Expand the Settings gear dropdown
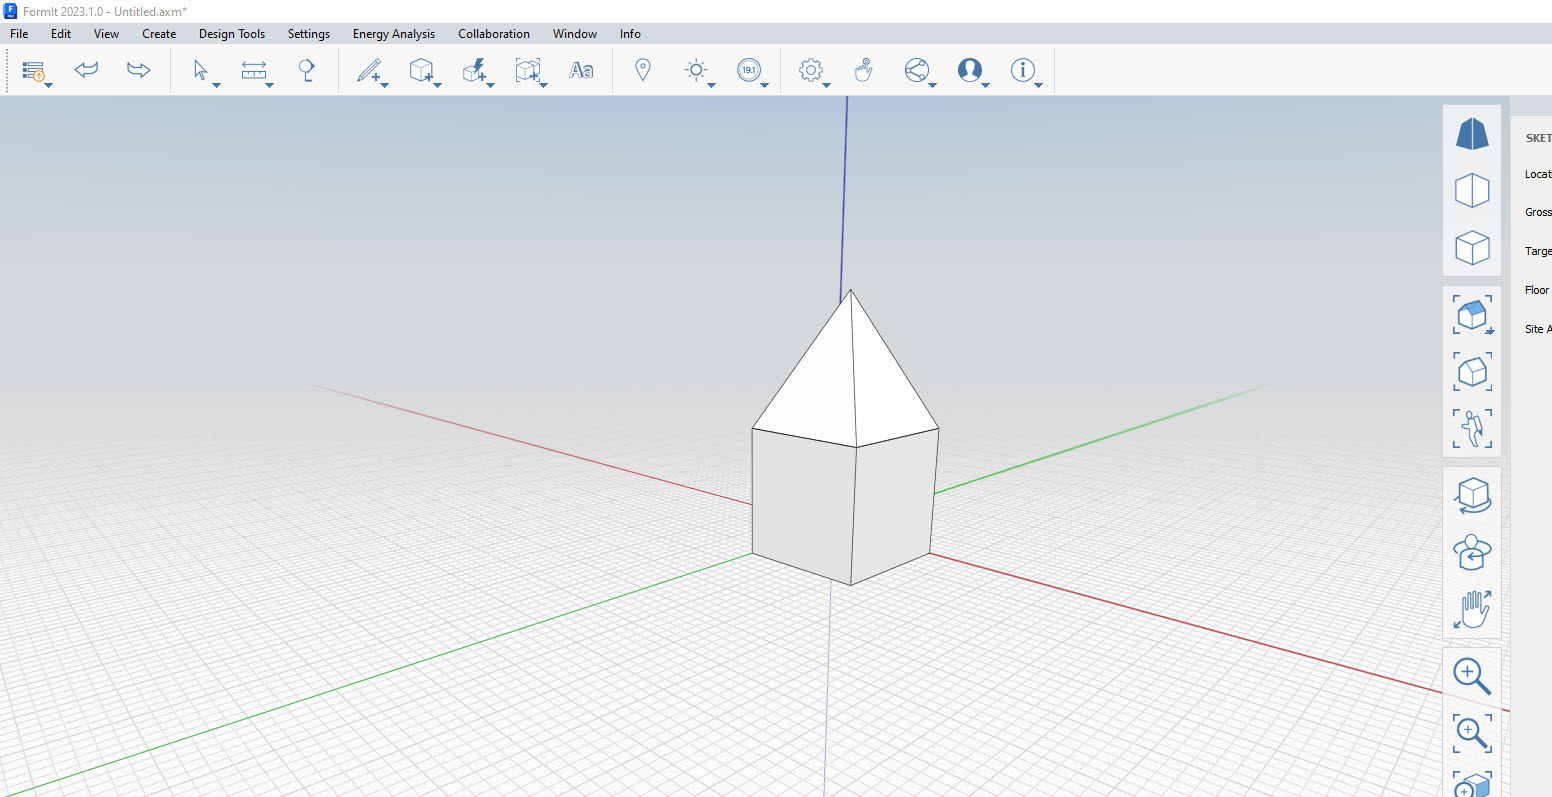This screenshot has width=1552, height=797. pos(826,86)
